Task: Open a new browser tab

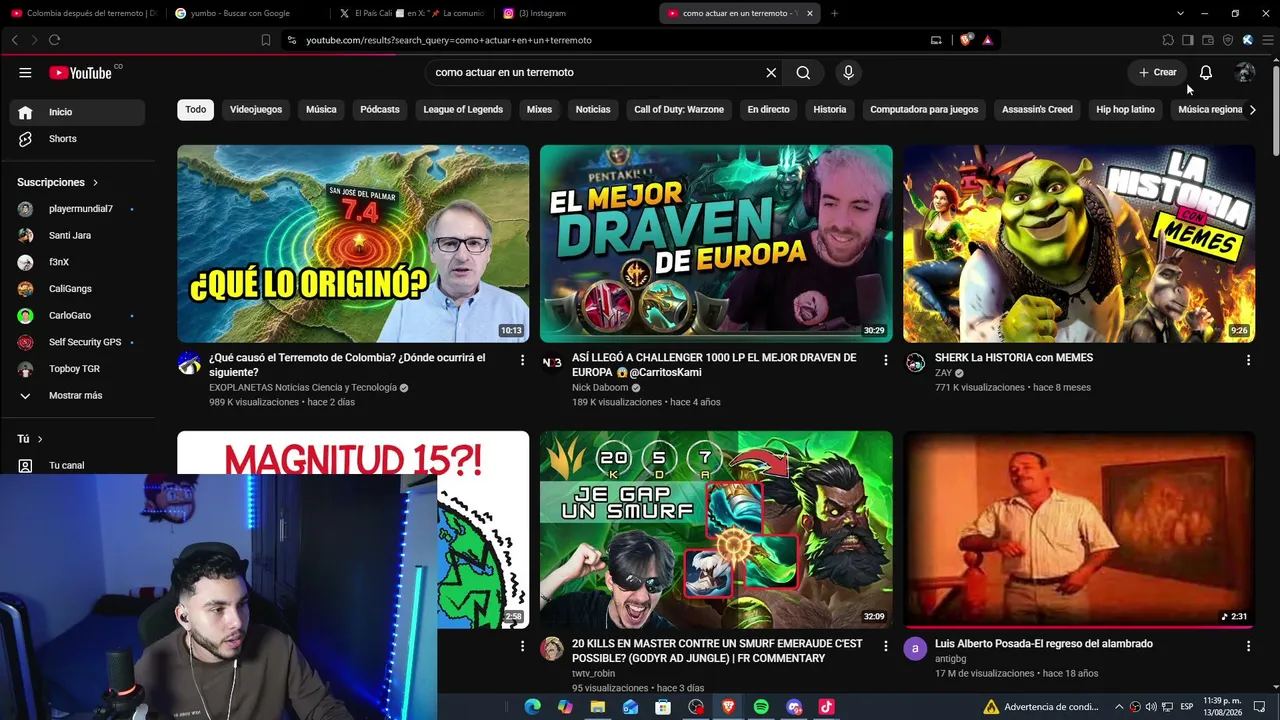Action: pos(834,13)
